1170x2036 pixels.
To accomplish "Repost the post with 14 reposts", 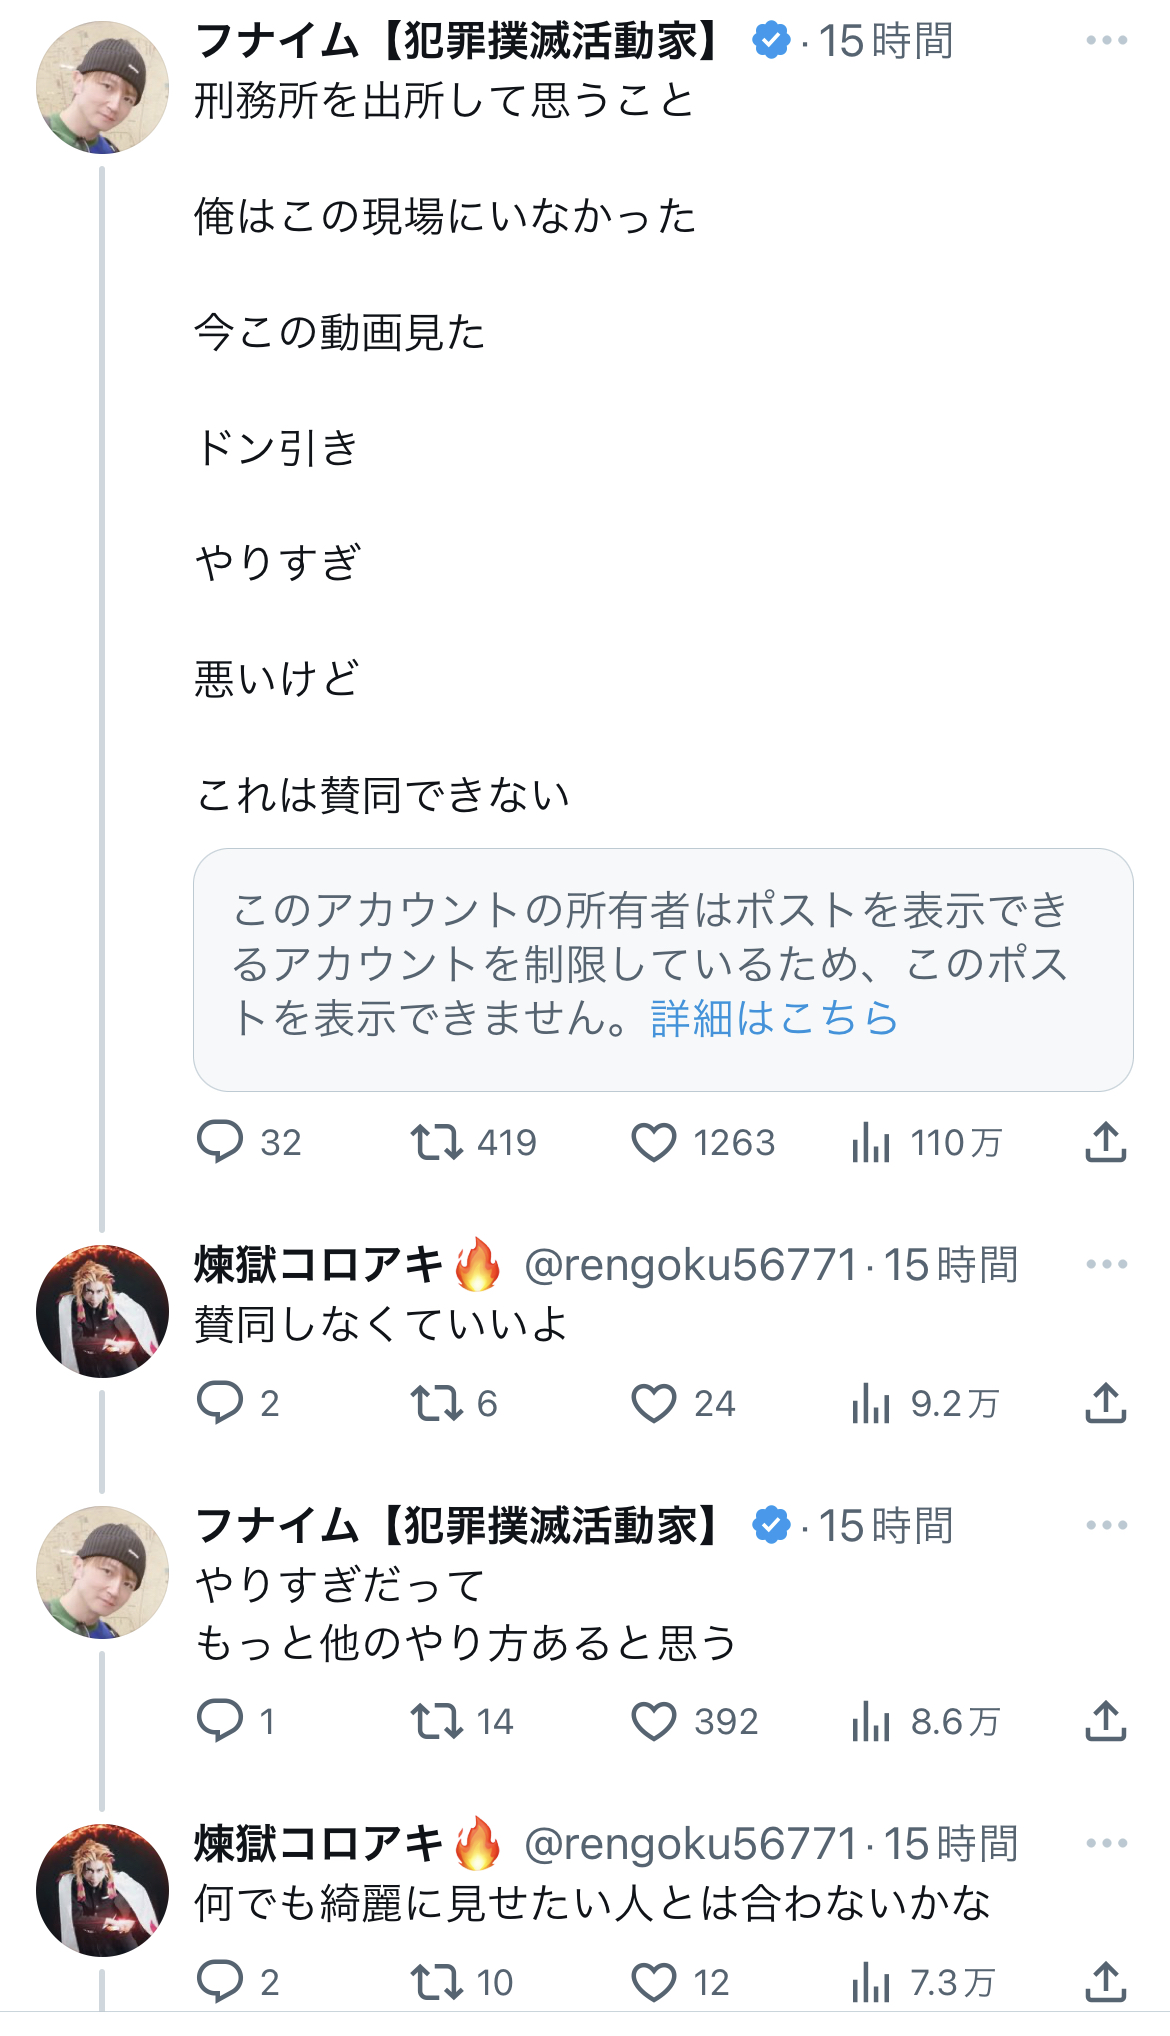I will (437, 1721).
